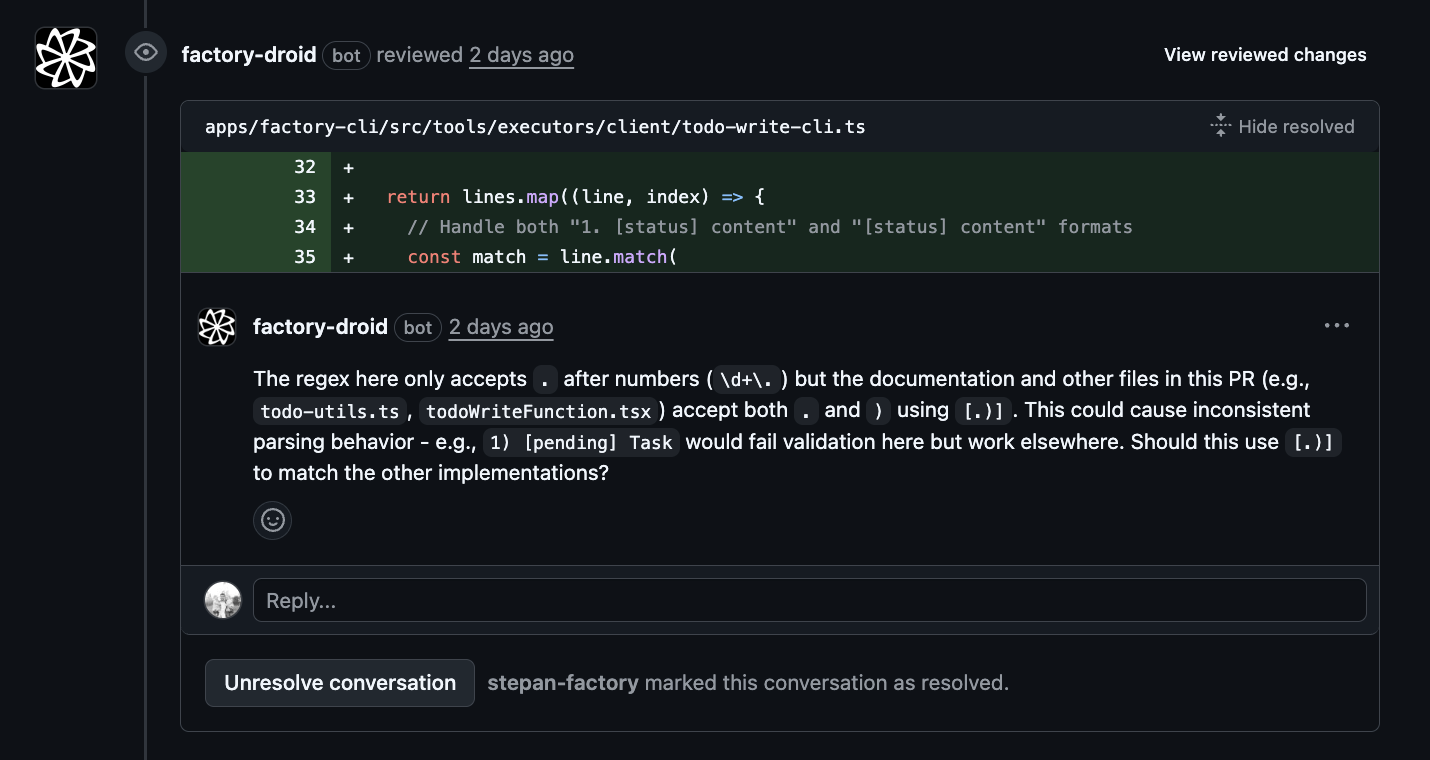Viewport: 1430px width, 760px height.
Task: Click the factory-droid reviewer name
Action: pos(249,55)
